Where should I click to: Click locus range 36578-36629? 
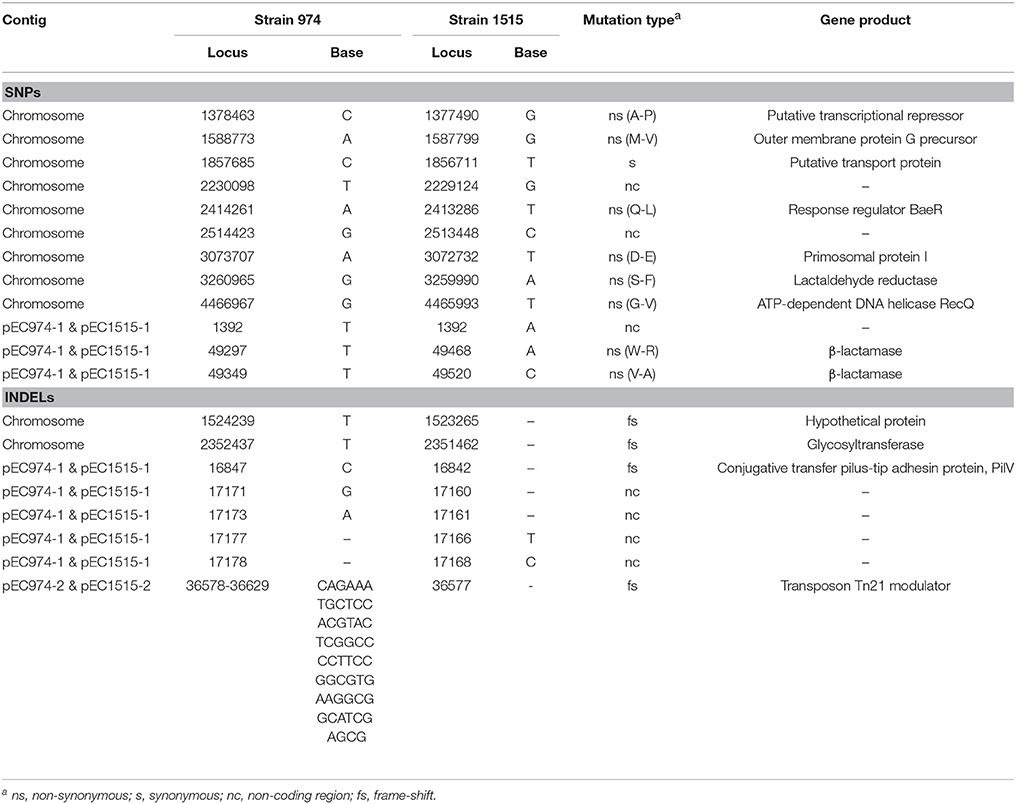[227, 586]
